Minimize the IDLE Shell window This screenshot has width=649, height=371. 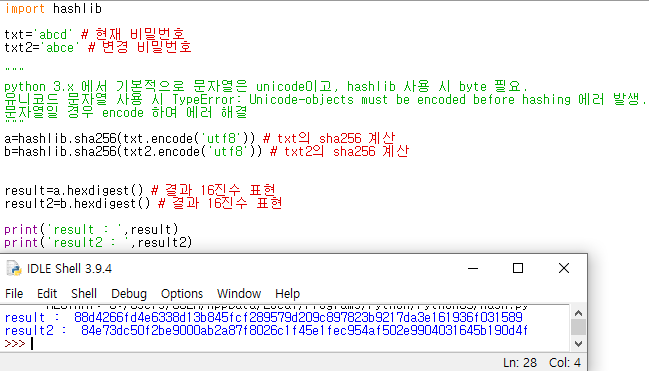pos(473,268)
